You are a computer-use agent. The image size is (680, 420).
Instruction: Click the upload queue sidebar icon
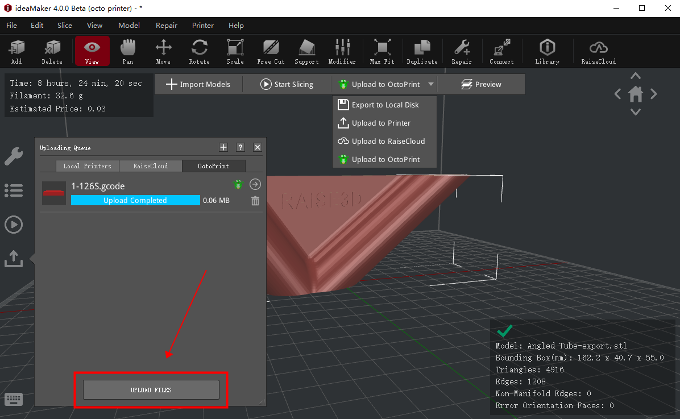coord(14,259)
